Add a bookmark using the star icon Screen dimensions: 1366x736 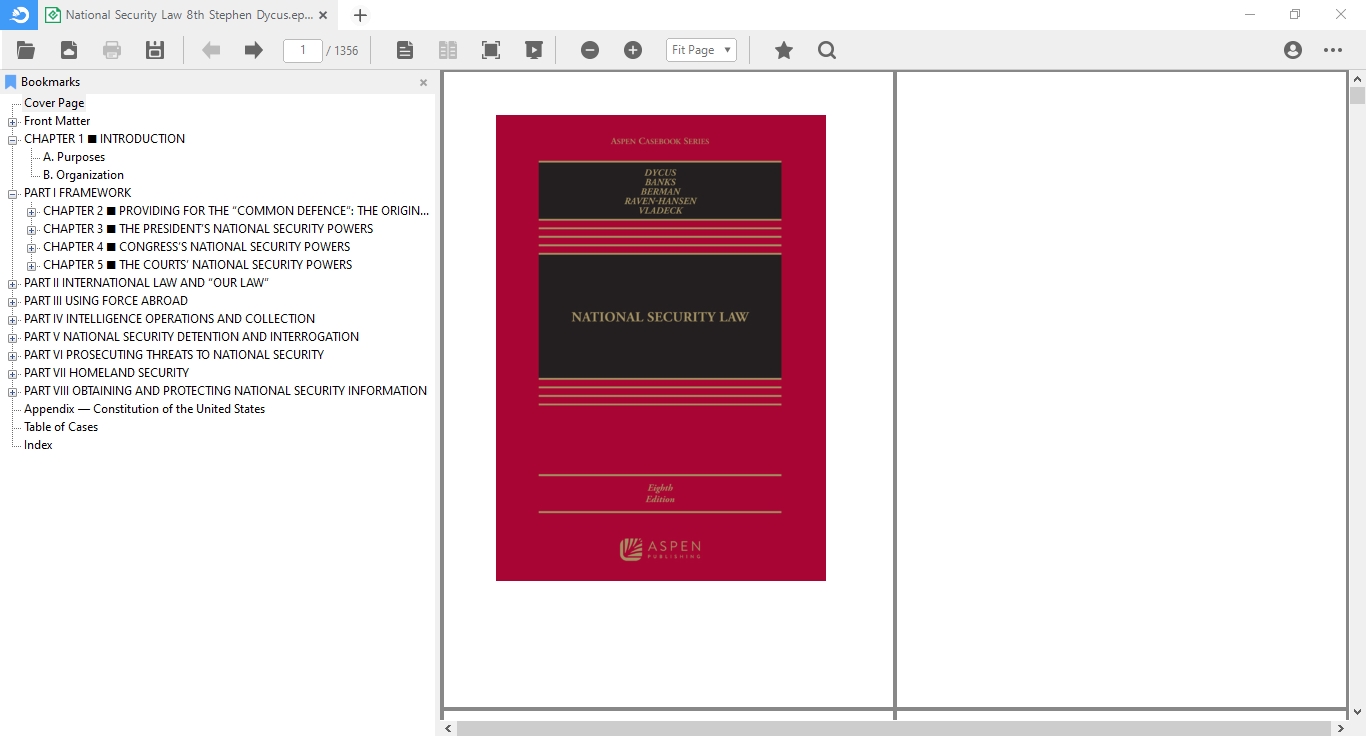click(784, 50)
